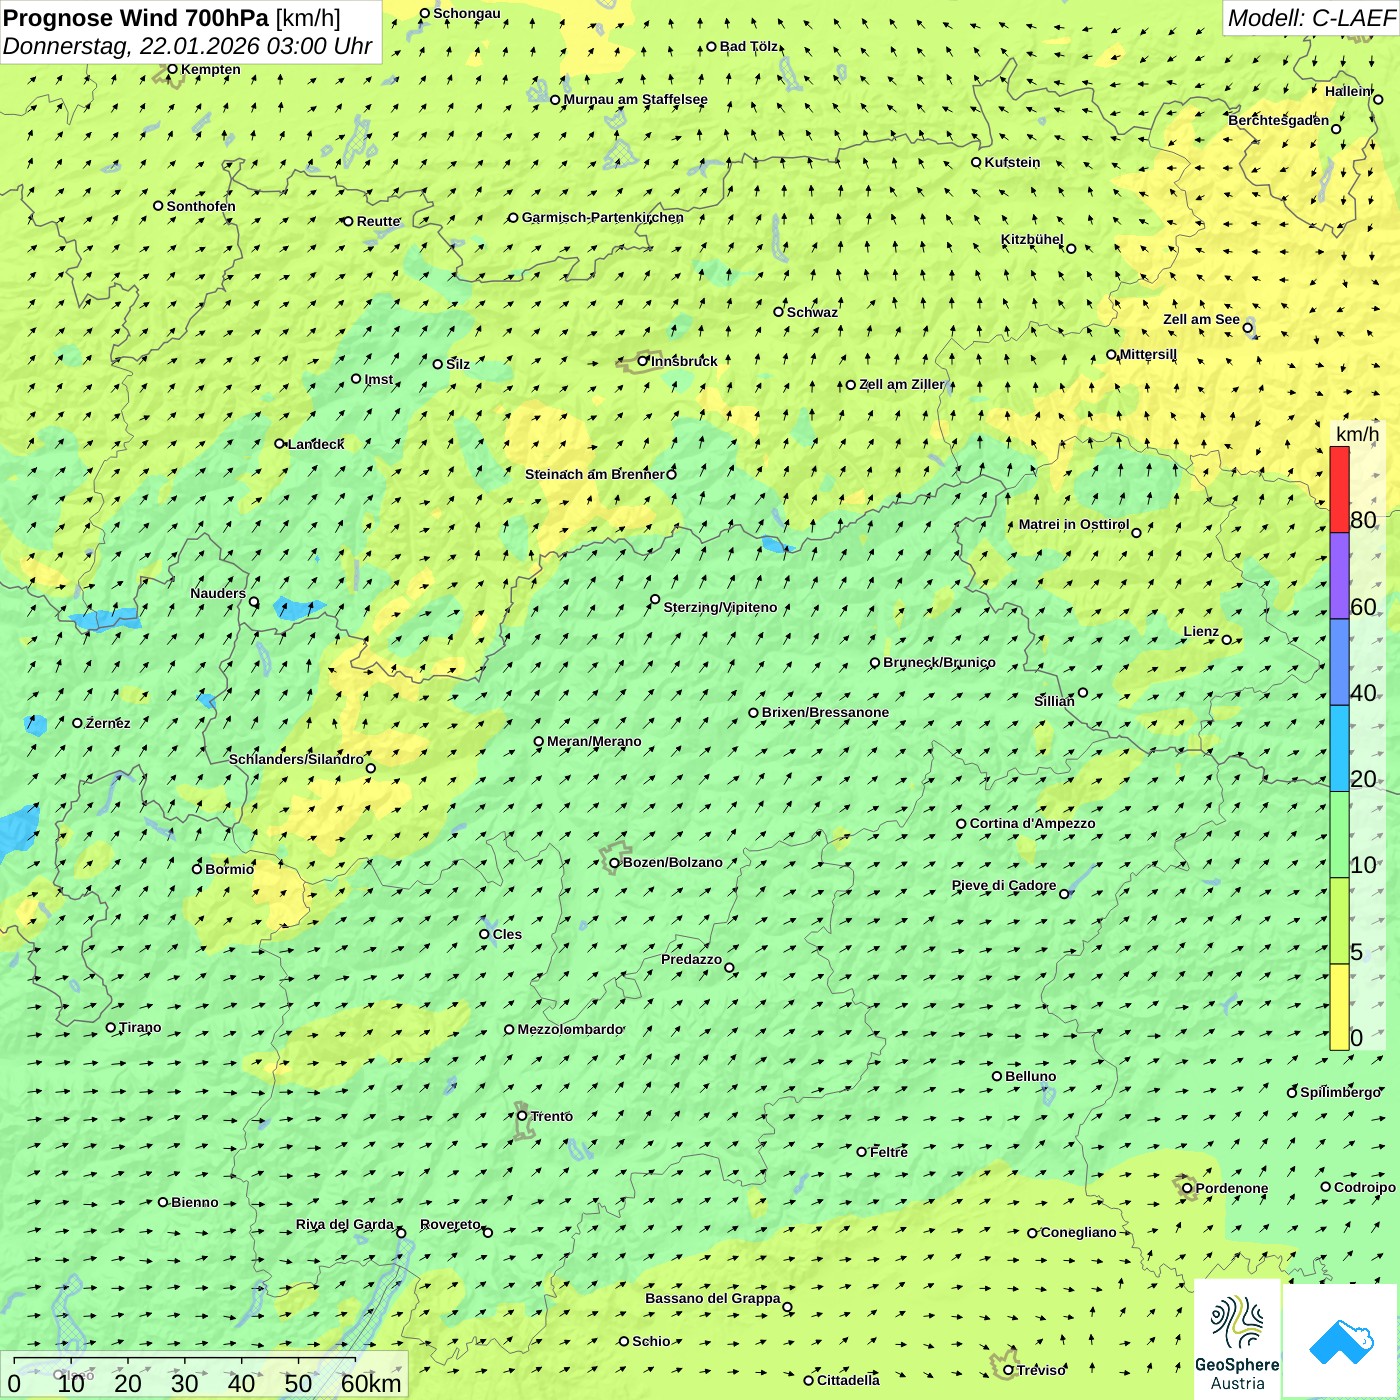Click the Meran/Merano city marker
Image resolution: width=1400 pixels, height=1400 pixels.
pyautogui.click(x=539, y=741)
